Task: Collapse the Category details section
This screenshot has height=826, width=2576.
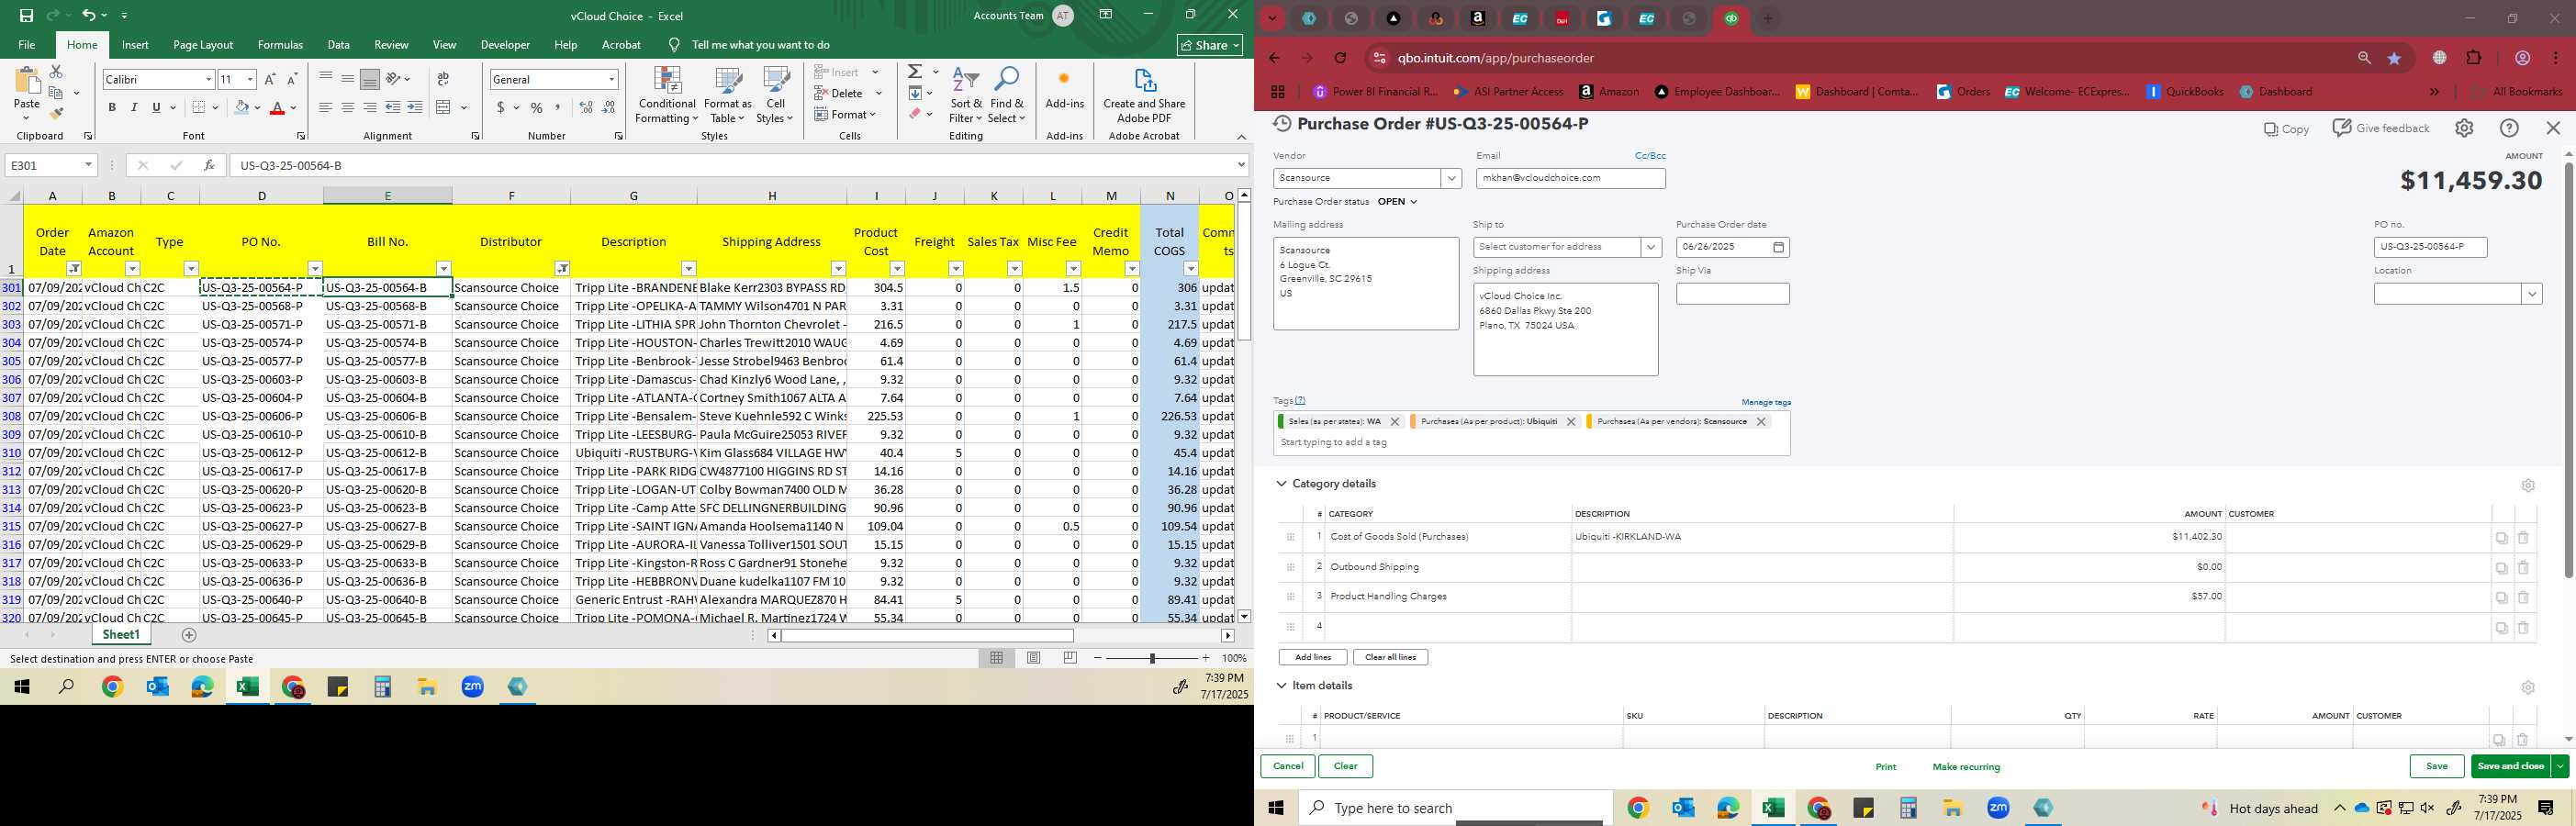Action: pos(1281,484)
